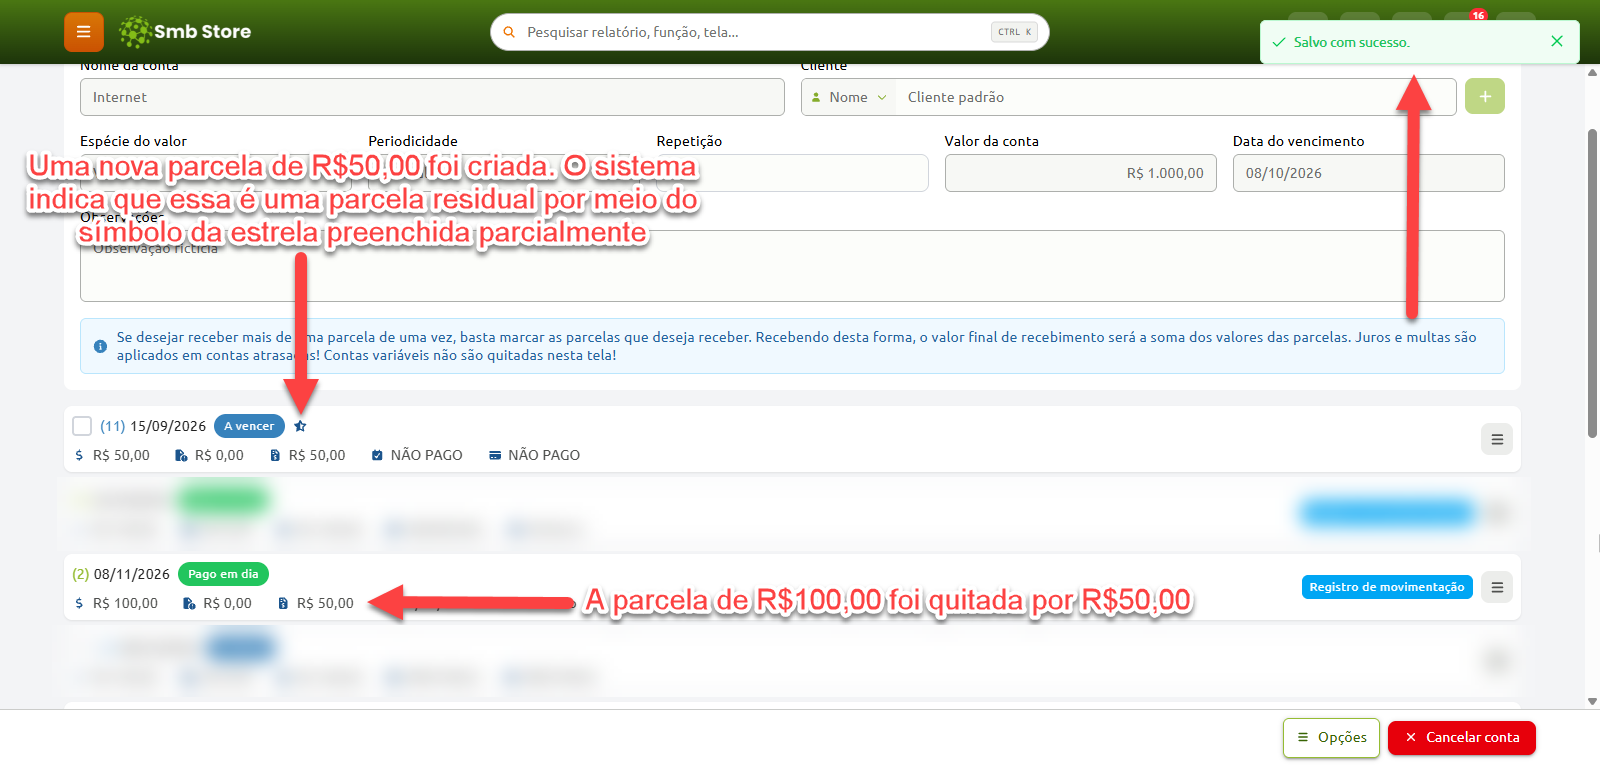Click the 'A vencer' status badge
Viewport: 1600px width, 765px height.
point(249,426)
